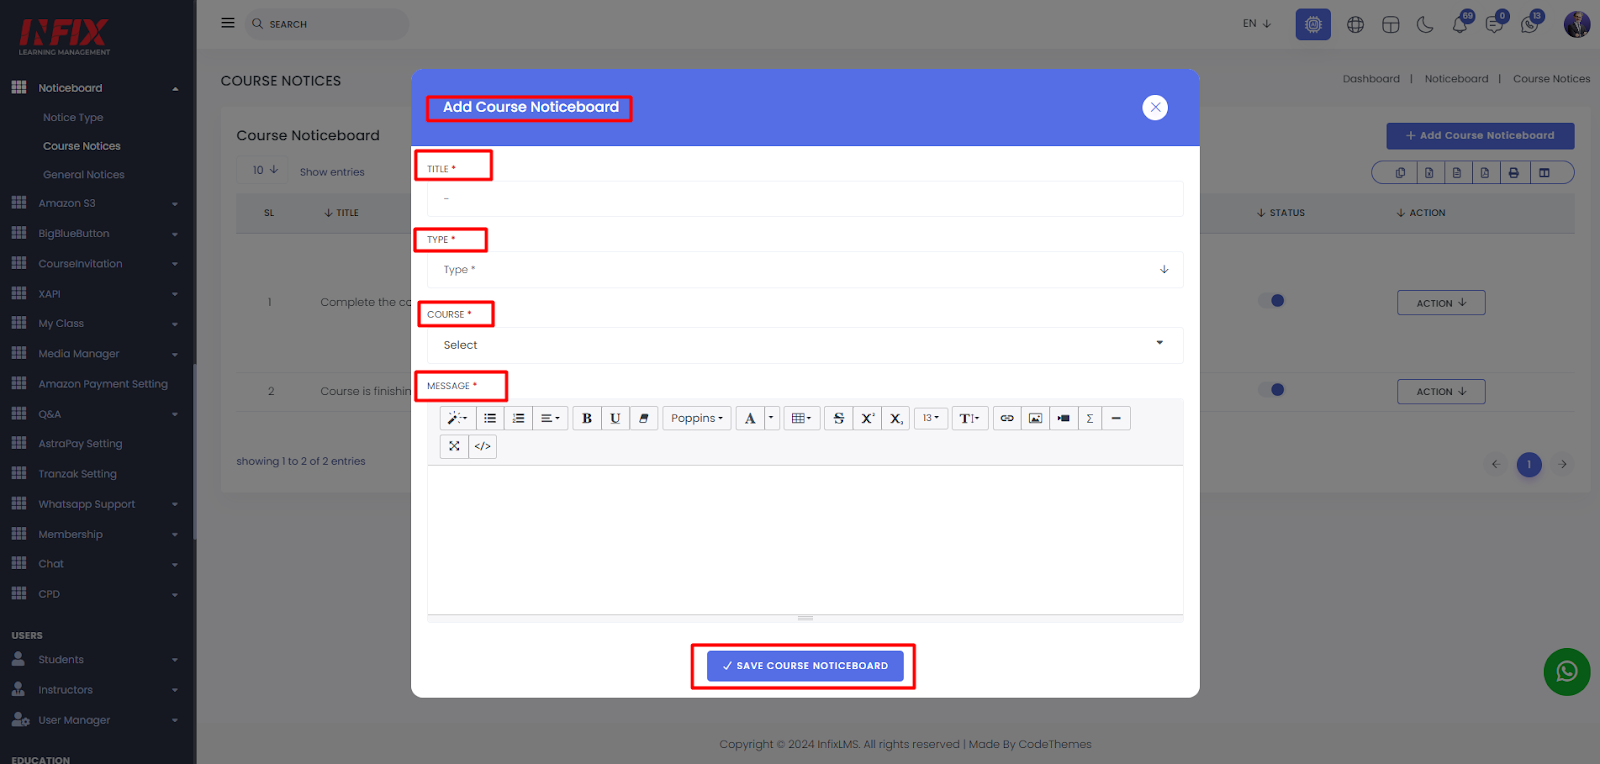Expand the BigBlueButton sidebar menu
This screenshot has width=1600, height=764.
95,234
